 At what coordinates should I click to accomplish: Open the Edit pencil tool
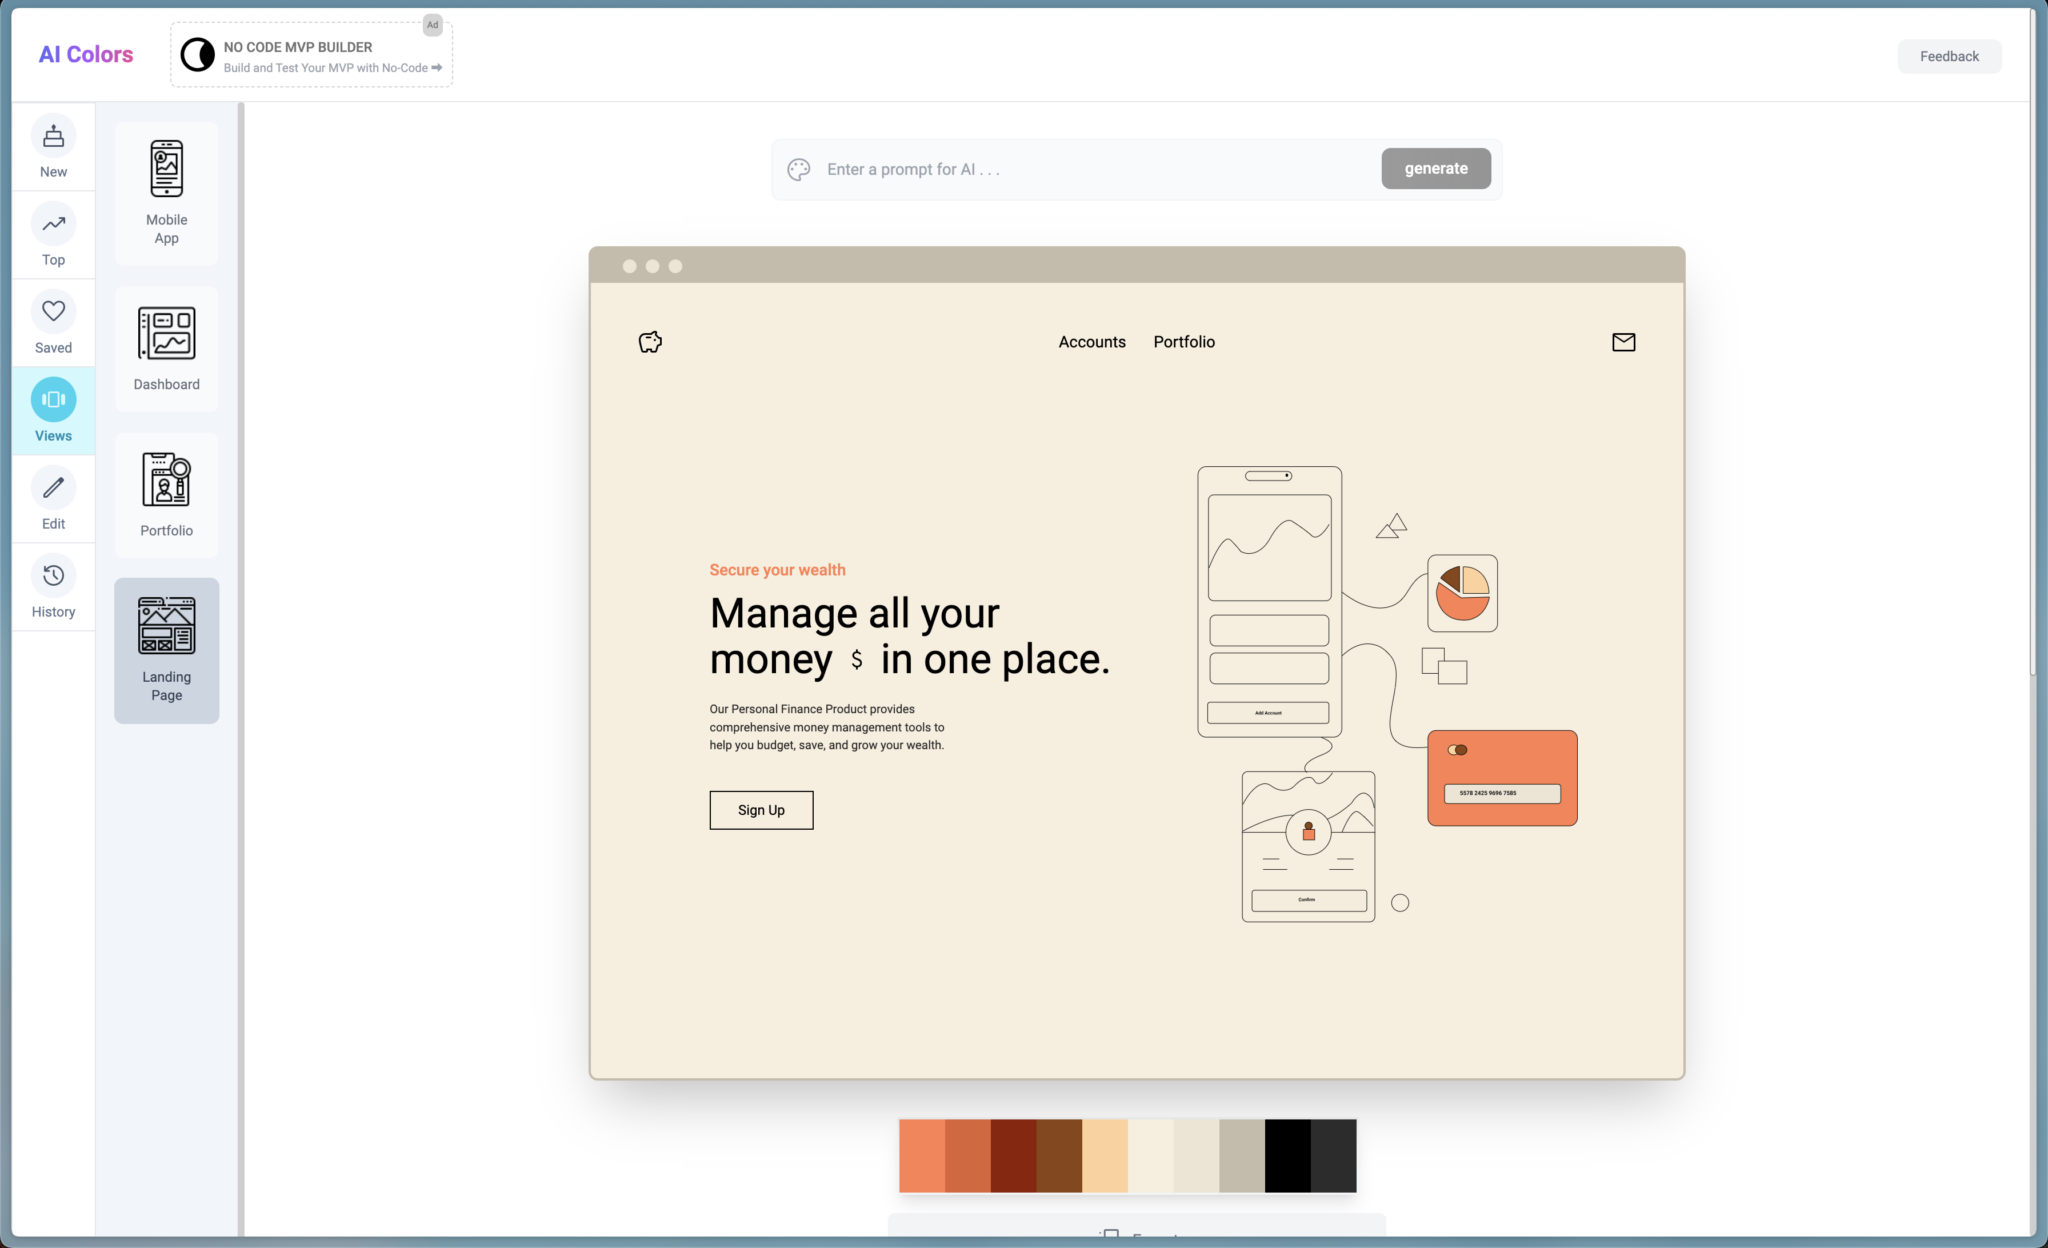coord(53,488)
